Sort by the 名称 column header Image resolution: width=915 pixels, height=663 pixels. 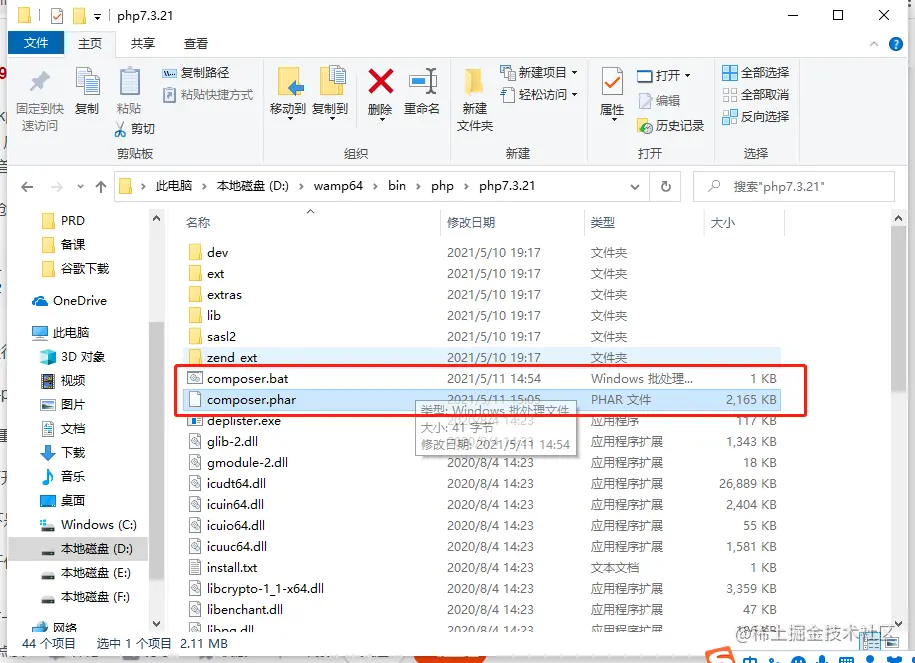(197, 222)
